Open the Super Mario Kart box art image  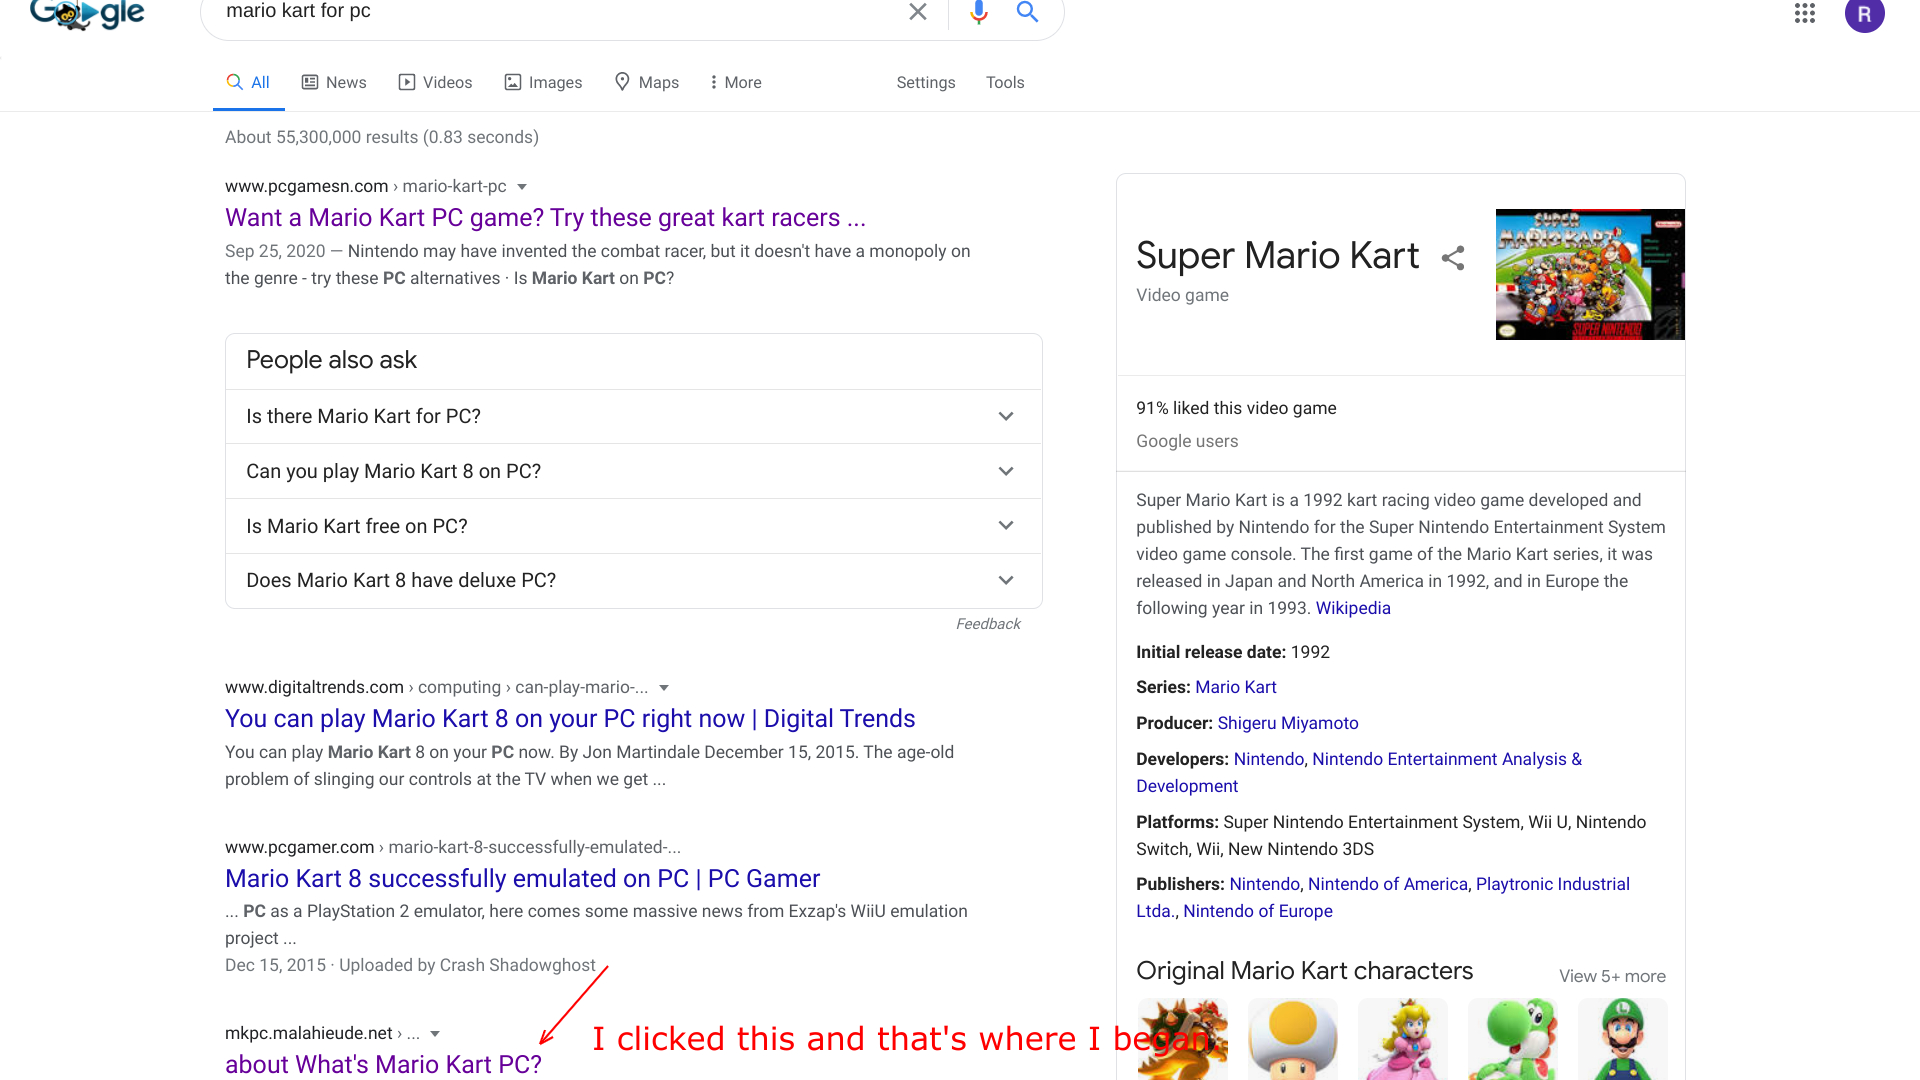coord(1590,274)
